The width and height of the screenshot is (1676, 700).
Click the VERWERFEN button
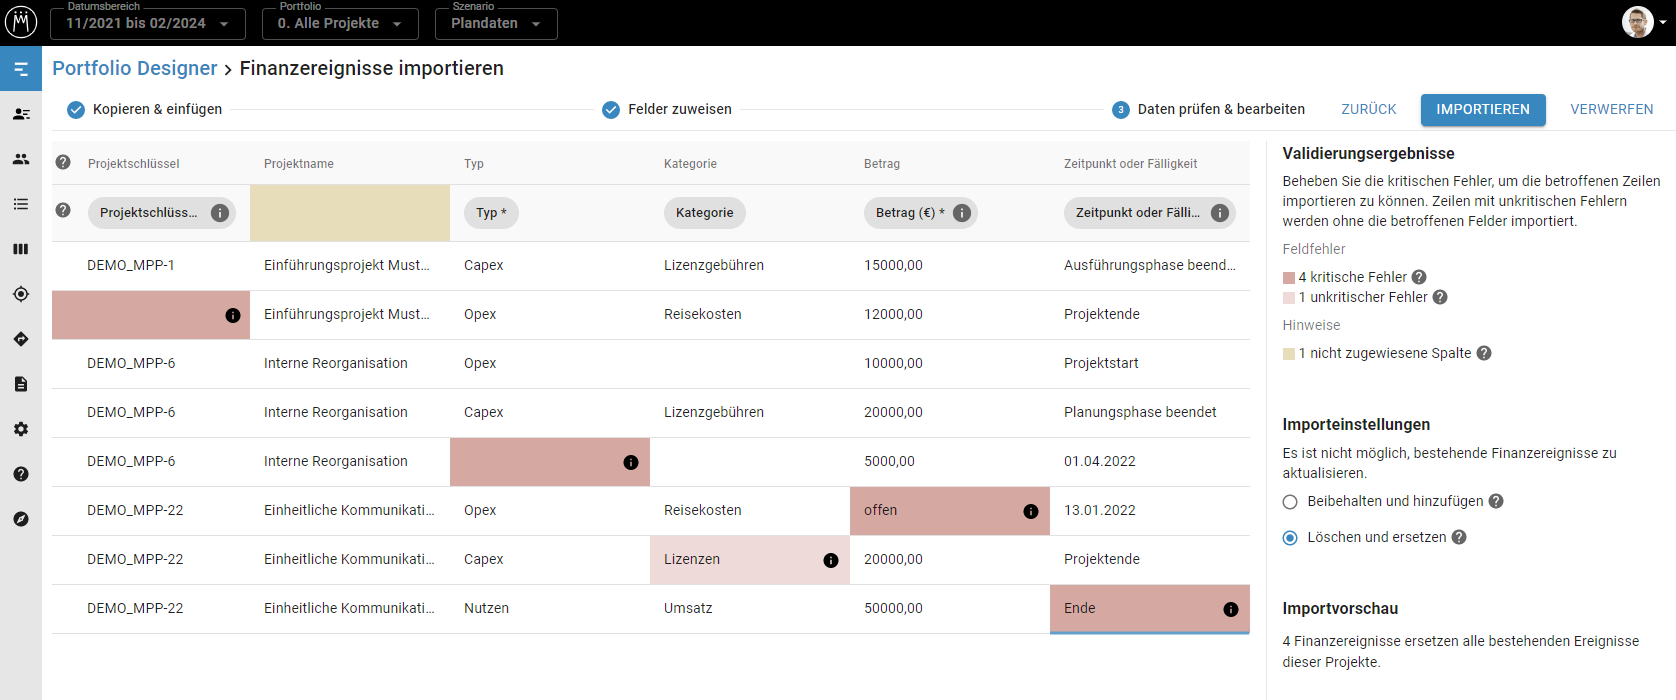[1611, 109]
